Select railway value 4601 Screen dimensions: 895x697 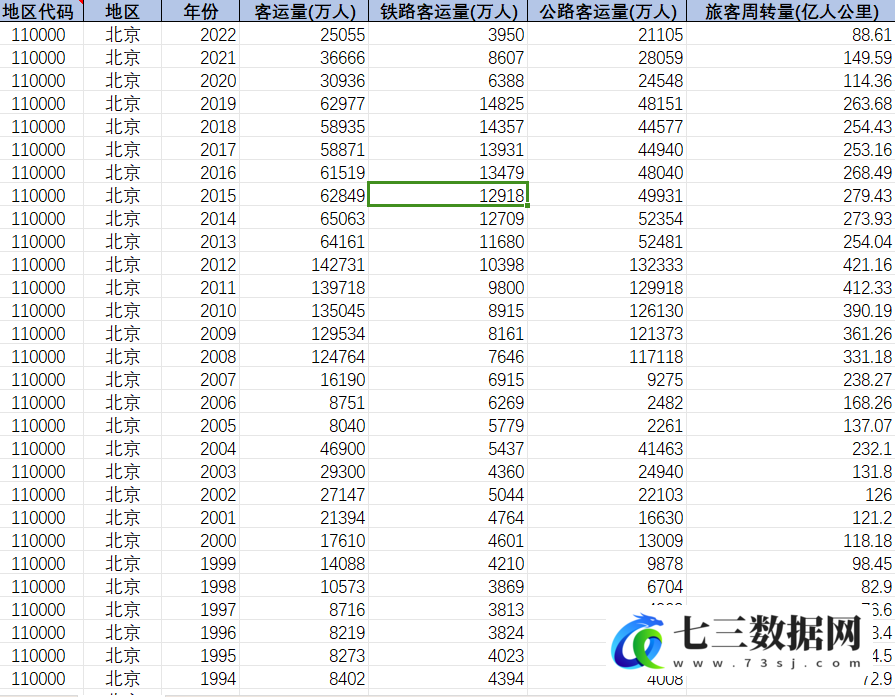point(448,540)
